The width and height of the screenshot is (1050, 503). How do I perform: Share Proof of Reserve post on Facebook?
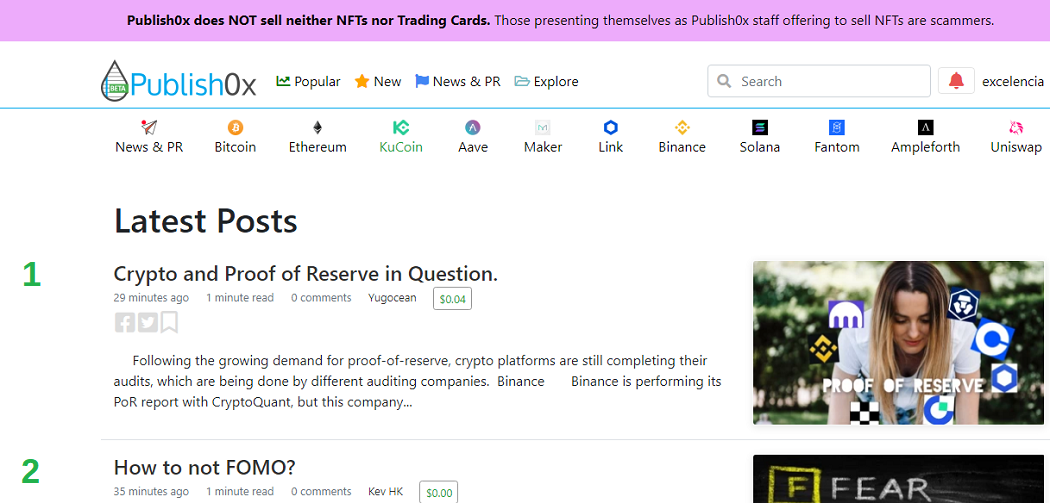coord(125,322)
